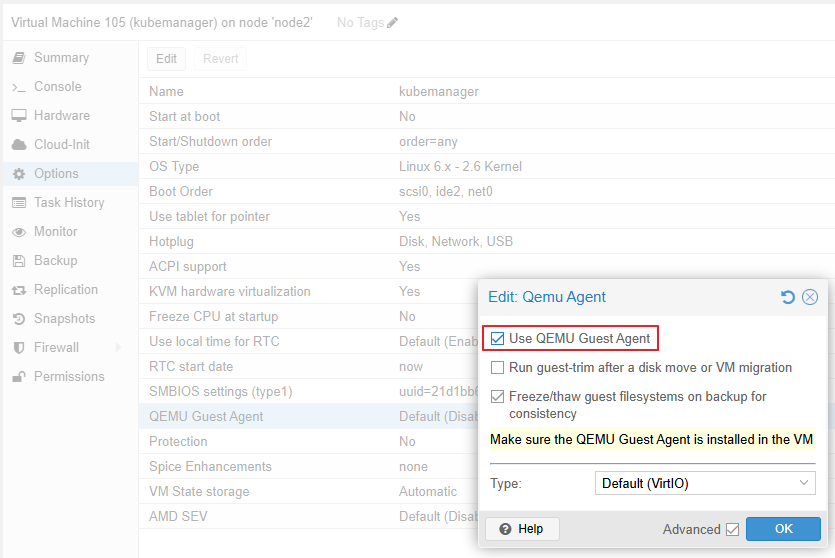Select the RTC start date row

(x=308, y=366)
